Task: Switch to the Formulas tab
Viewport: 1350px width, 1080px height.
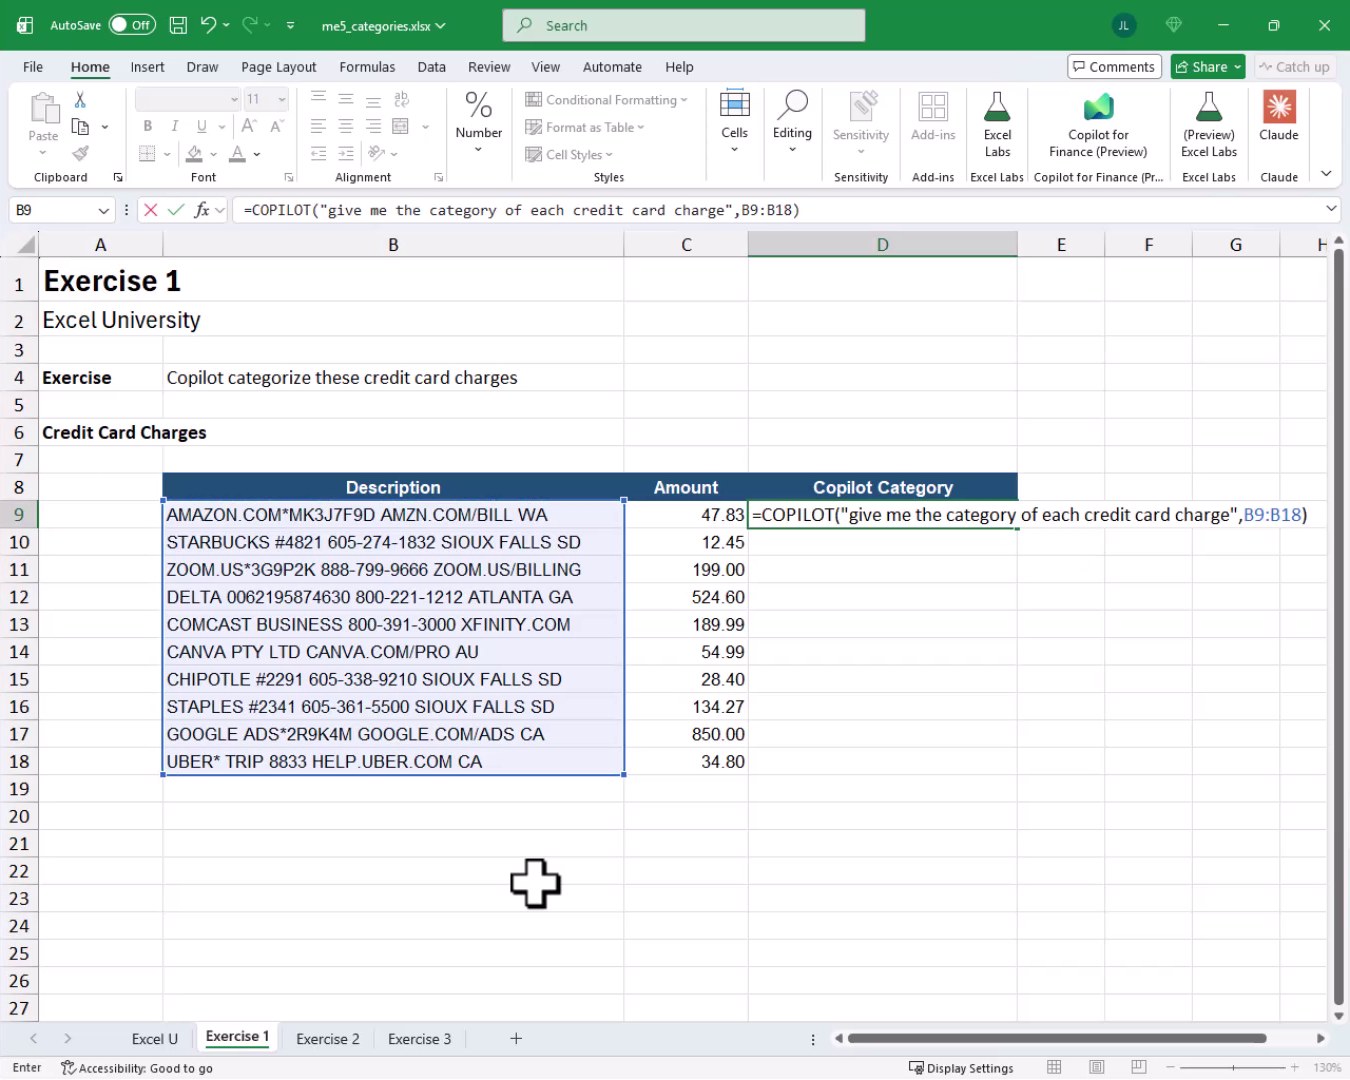Action: (367, 67)
